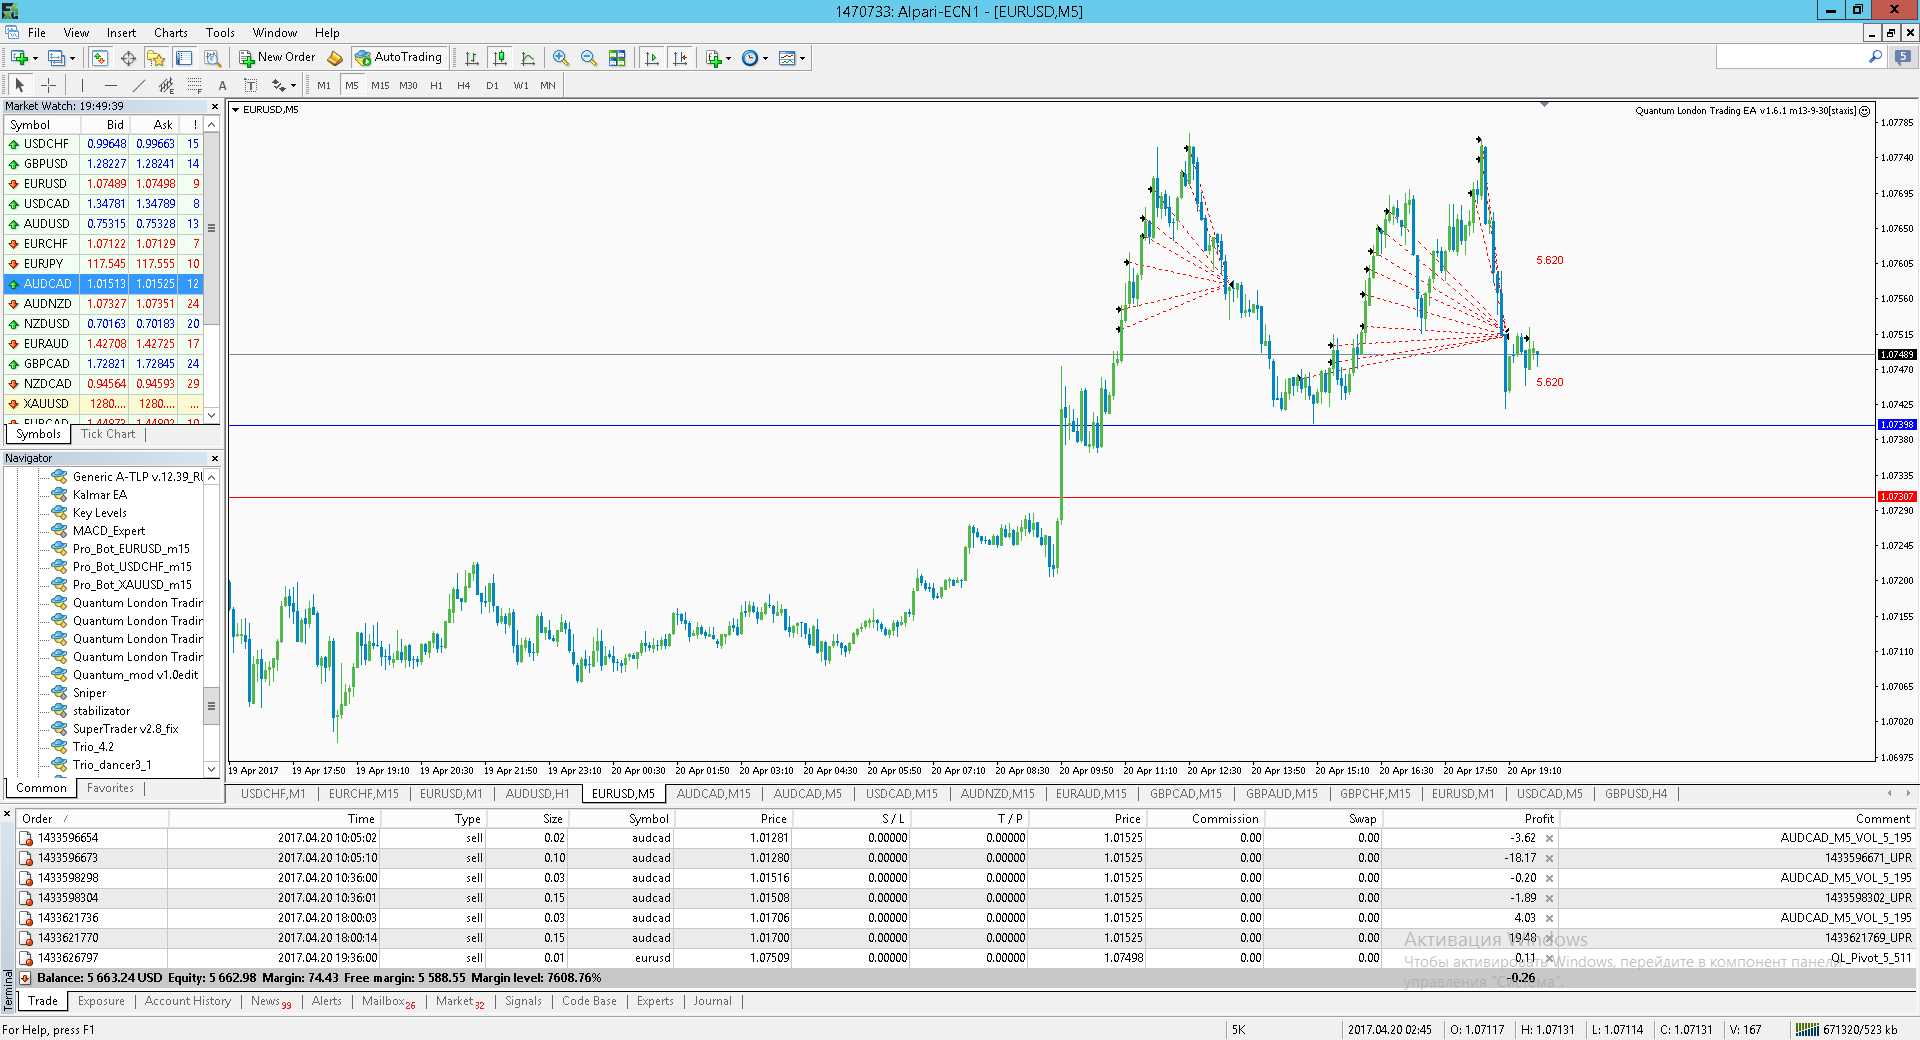Image resolution: width=1920 pixels, height=1040 pixels.
Task: Select the Text Label tool
Action: pyautogui.click(x=250, y=85)
